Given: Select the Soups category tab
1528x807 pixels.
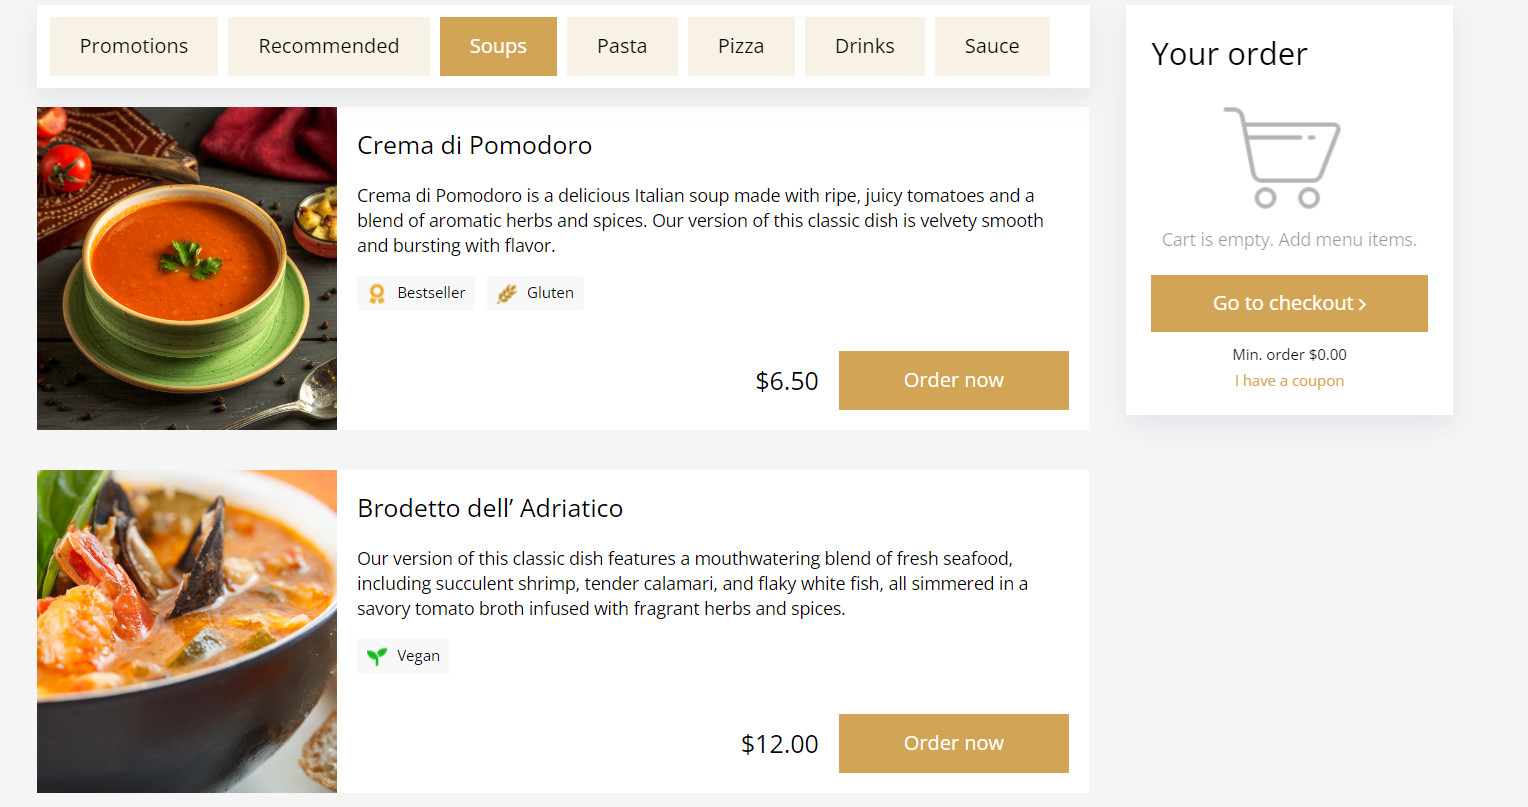Looking at the screenshot, I should 498,46.
